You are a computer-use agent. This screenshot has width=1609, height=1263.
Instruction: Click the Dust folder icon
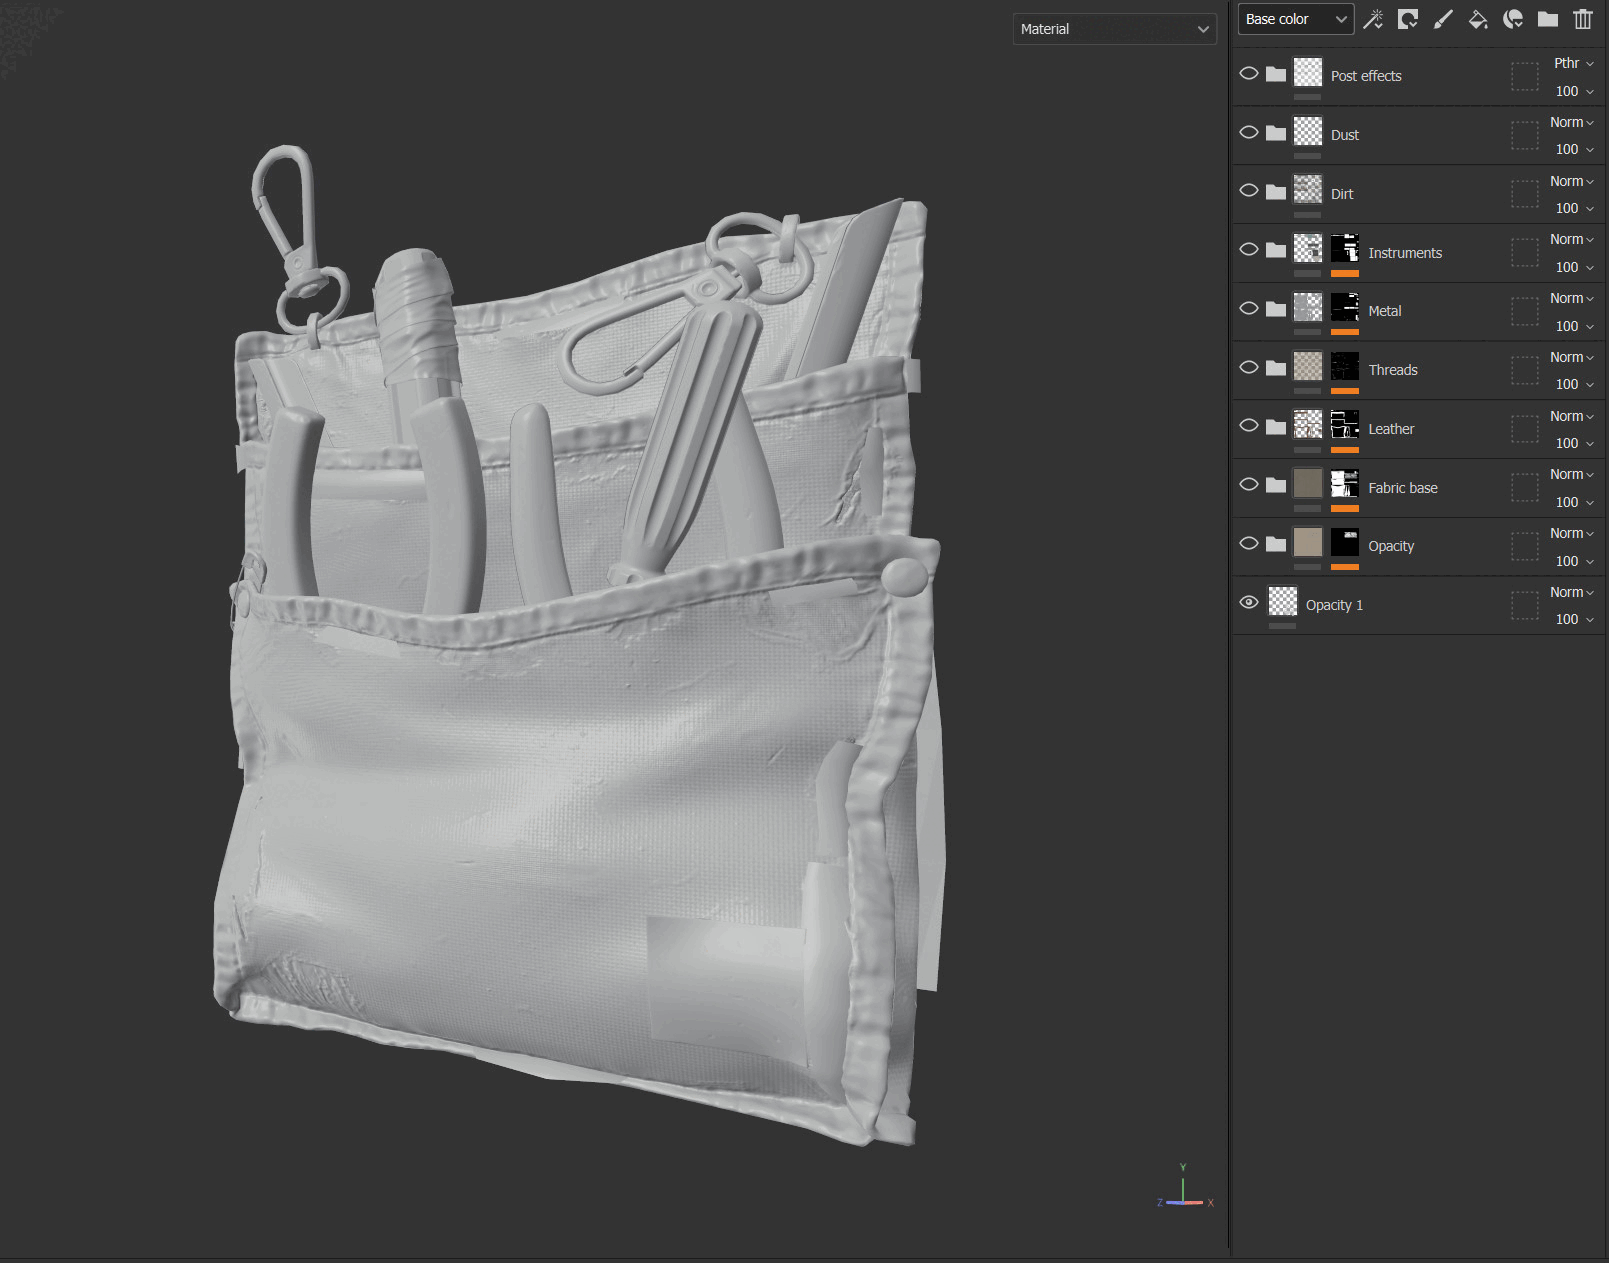click(1276, 133)
